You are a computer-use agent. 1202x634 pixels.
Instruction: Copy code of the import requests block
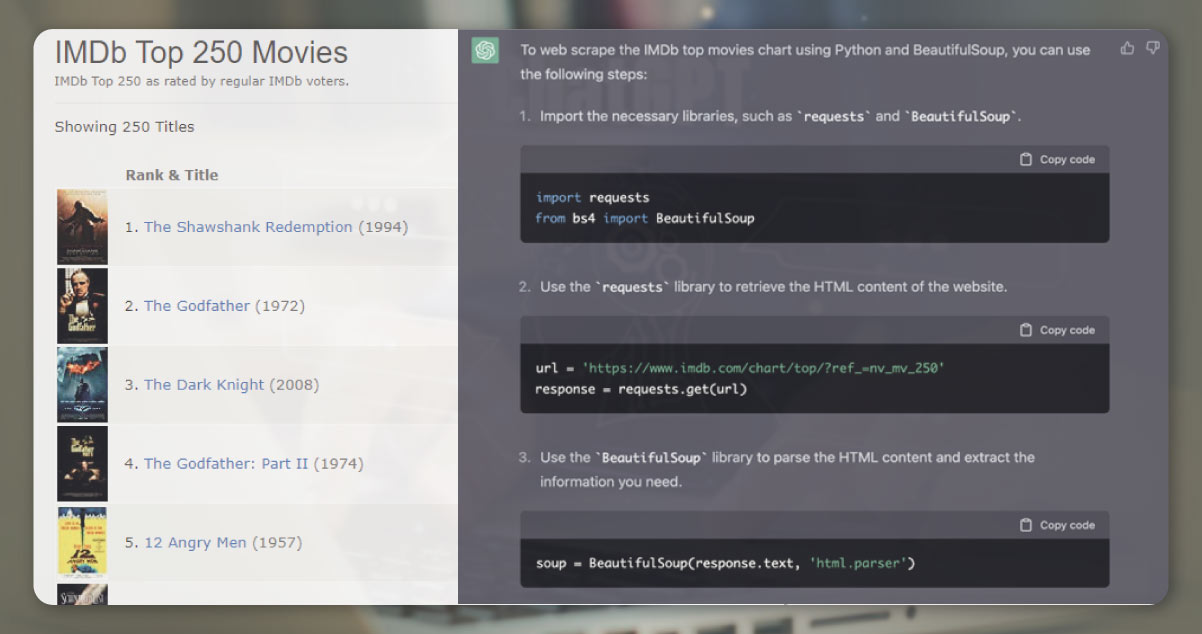1057,159
